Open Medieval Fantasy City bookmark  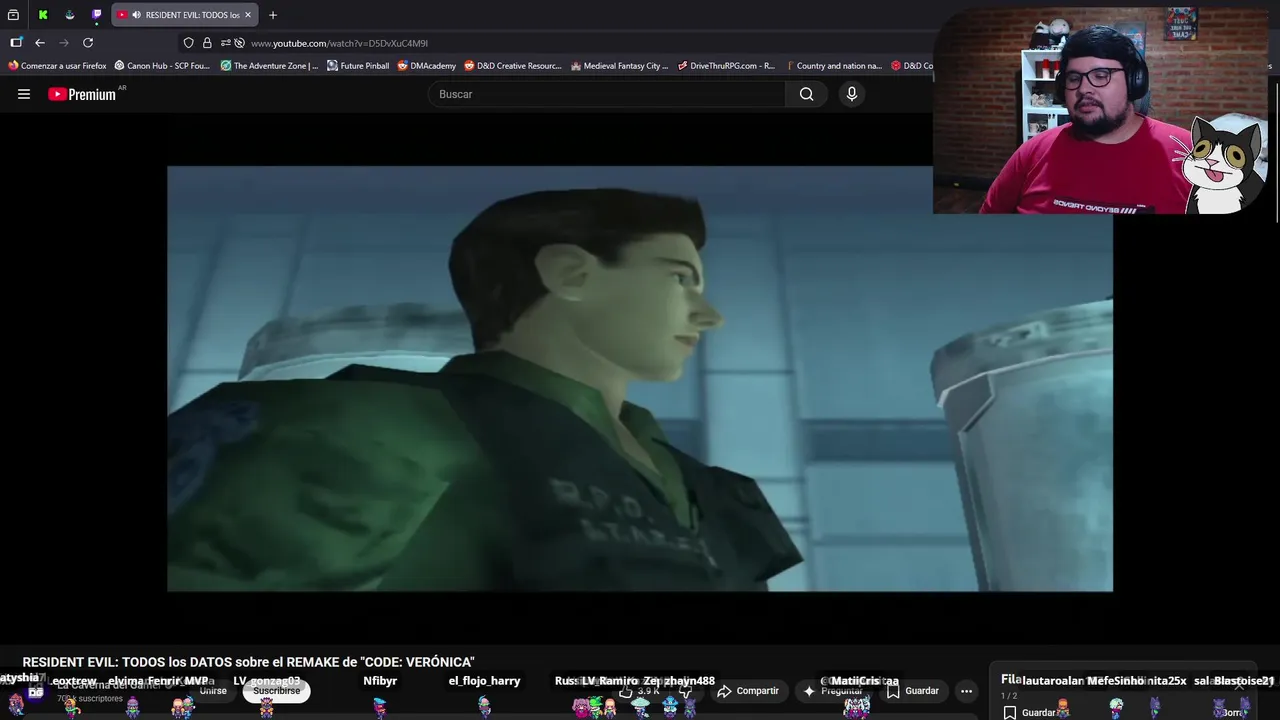tap(619, 66)
